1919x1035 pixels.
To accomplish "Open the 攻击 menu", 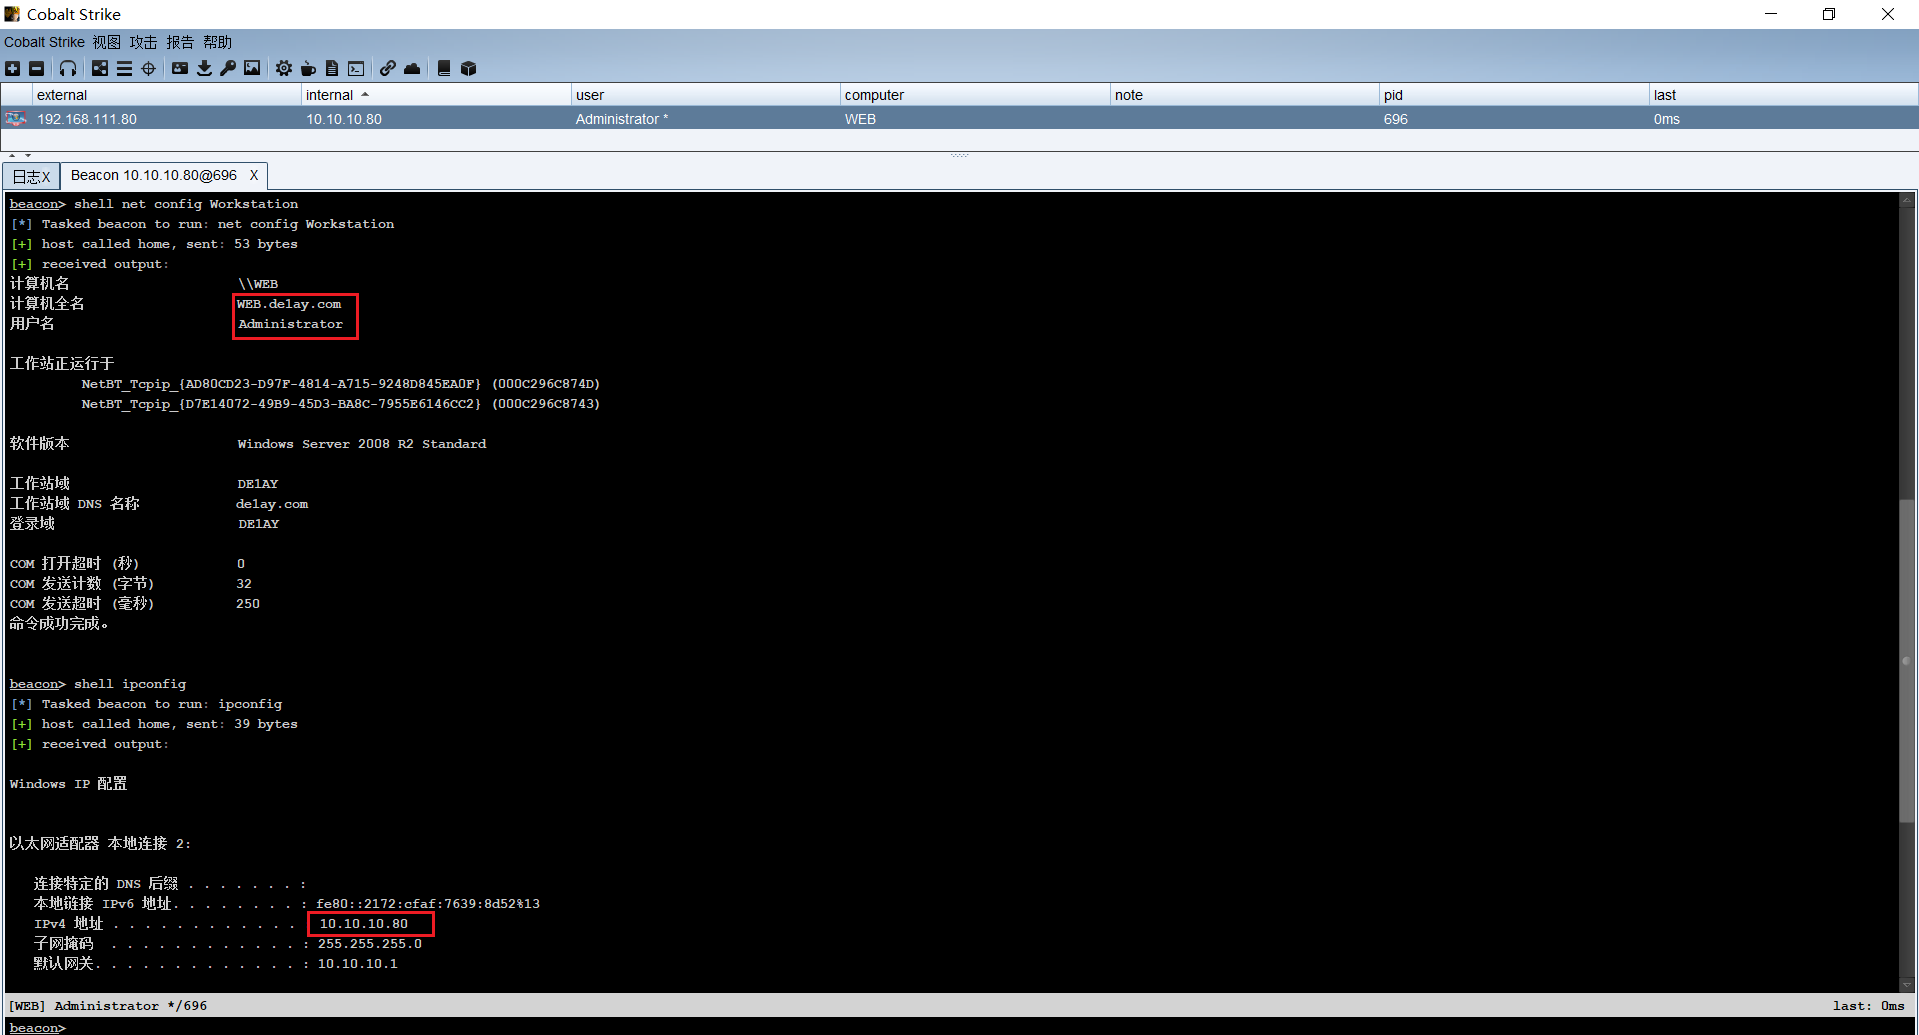I will [143, 42].
